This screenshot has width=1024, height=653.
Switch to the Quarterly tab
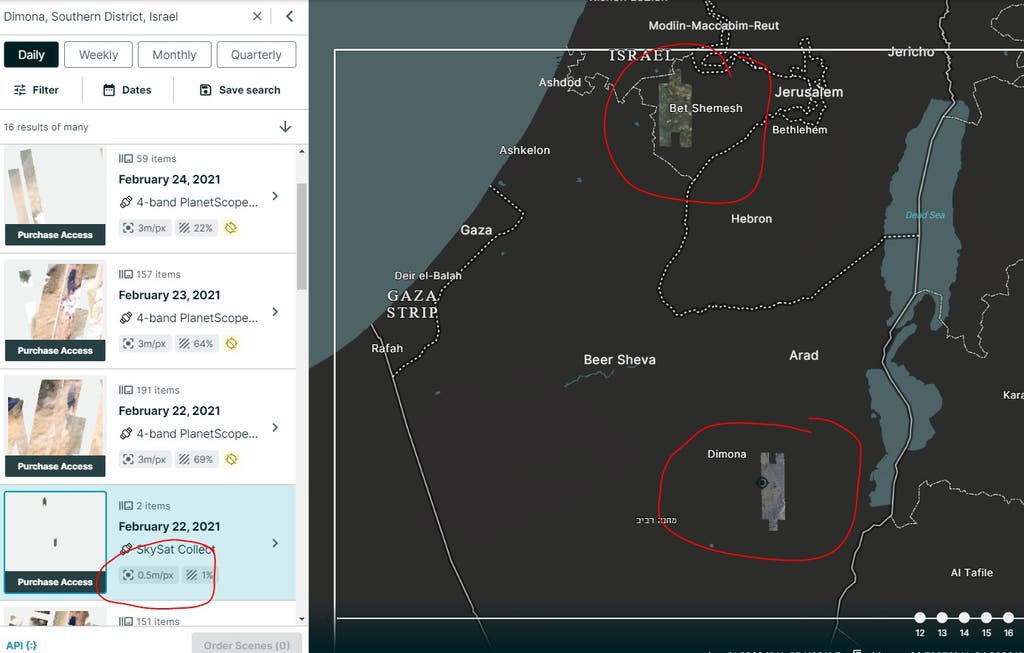[256, 55]
